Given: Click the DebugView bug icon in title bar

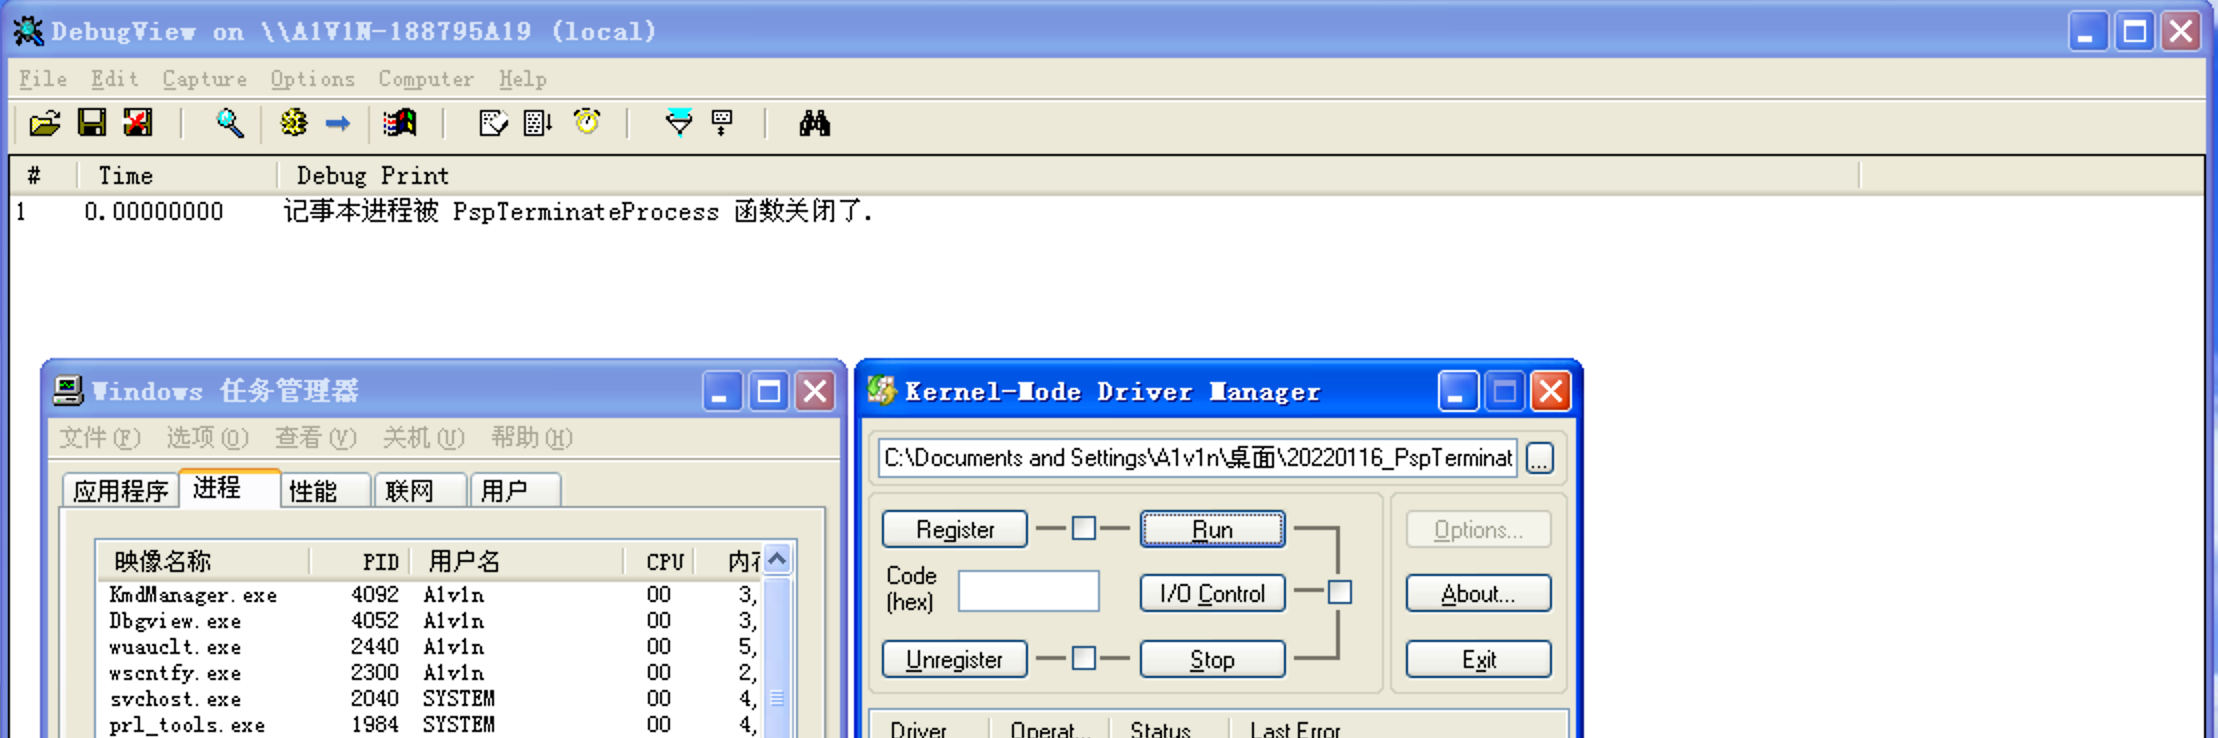Looking at the screenshot, I should tap(28, 31).
